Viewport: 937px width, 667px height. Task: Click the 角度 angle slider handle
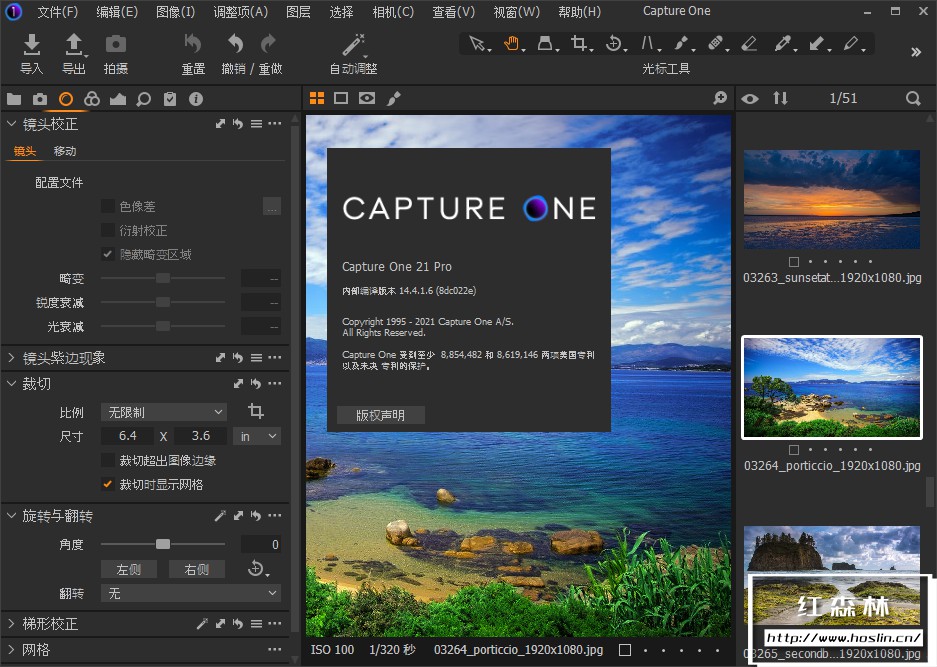tap(163, 544)
